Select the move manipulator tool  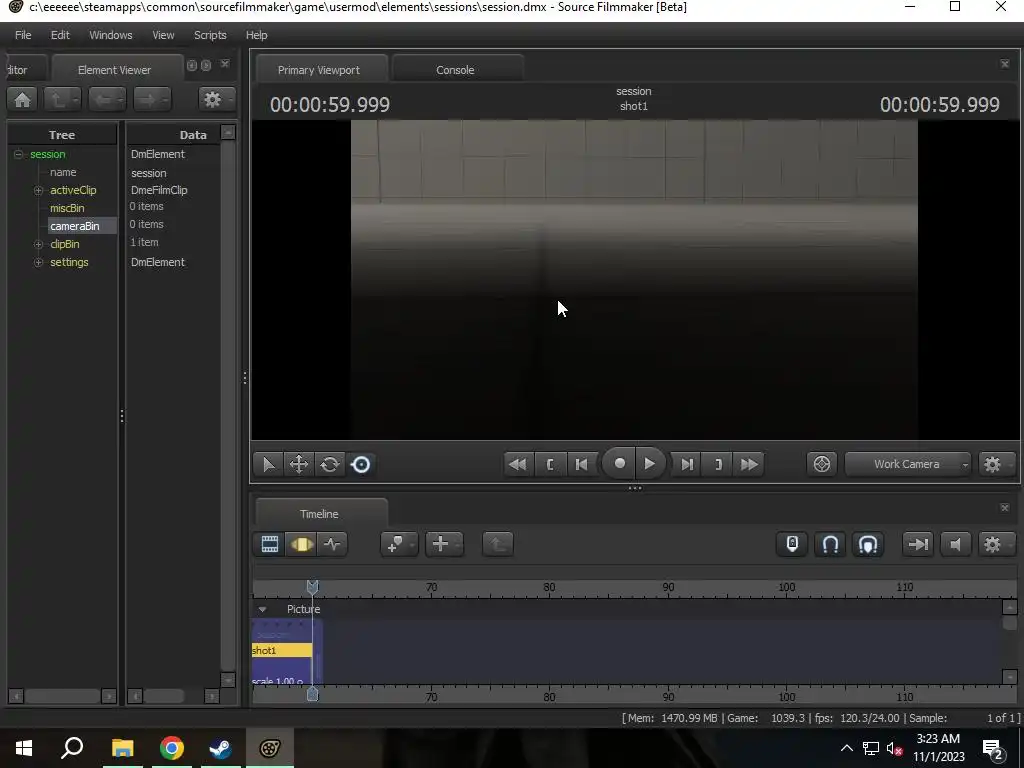pos(298,464)
